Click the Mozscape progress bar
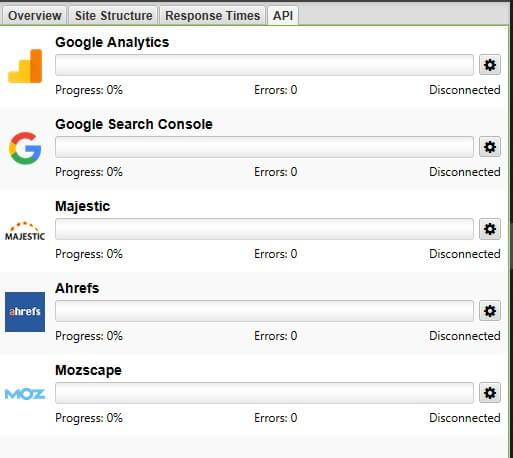 [x=264, y=393]
